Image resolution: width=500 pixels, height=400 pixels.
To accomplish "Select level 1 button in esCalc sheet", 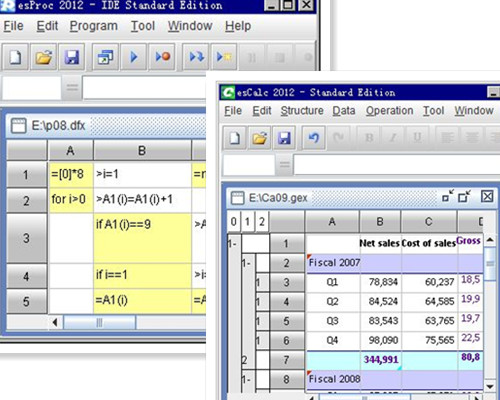I will coord(247,221).
